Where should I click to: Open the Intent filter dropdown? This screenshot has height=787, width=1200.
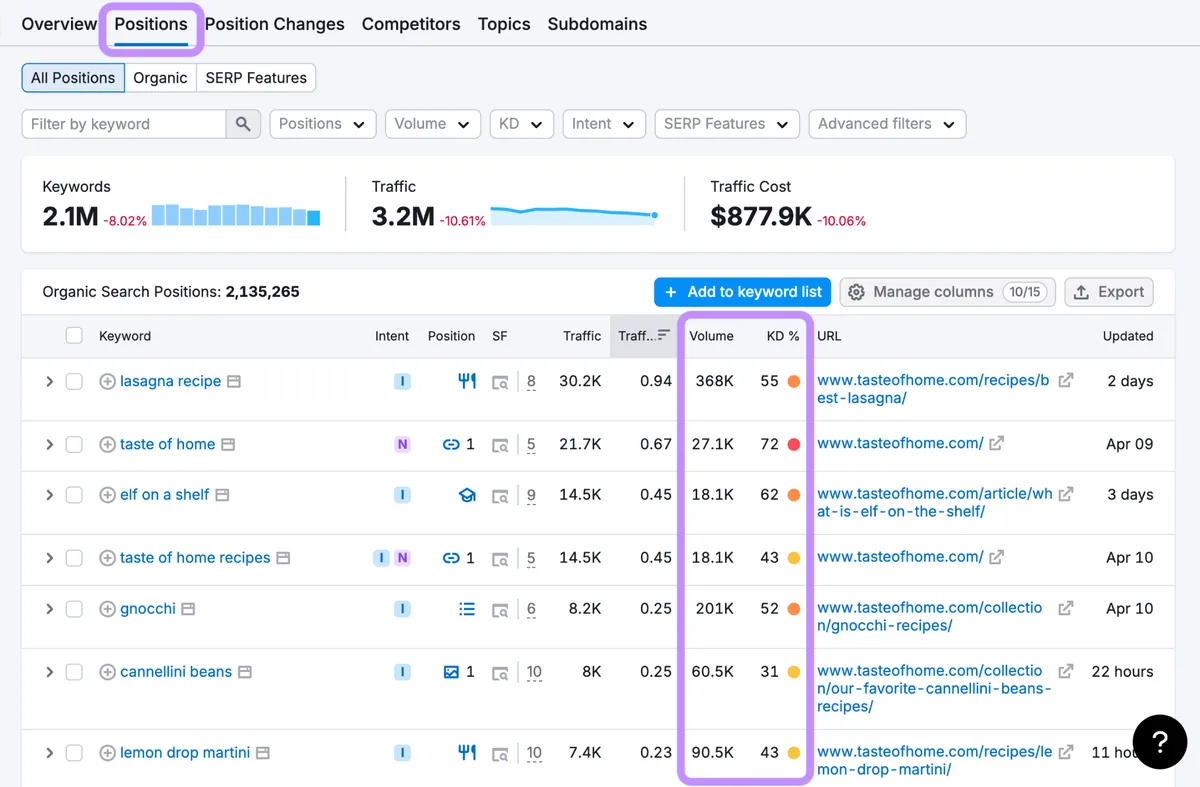[x=604, y=124]
